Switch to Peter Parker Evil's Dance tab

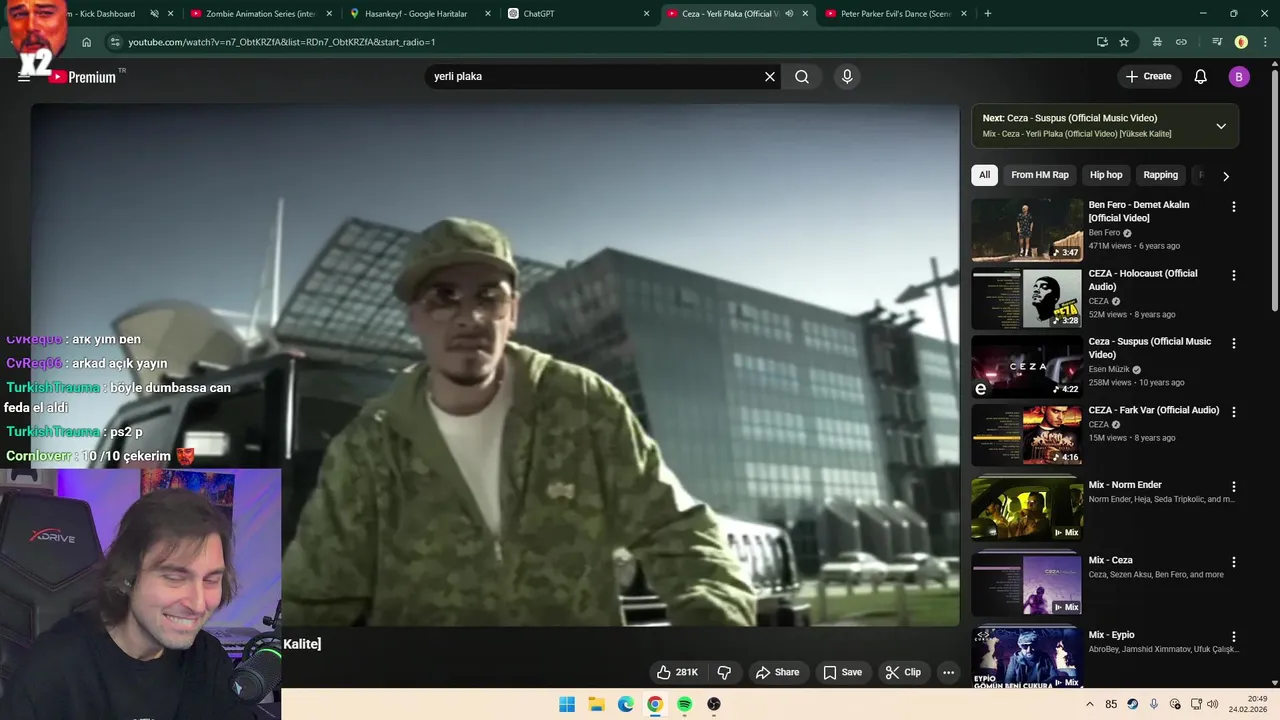tap(895, 14)
